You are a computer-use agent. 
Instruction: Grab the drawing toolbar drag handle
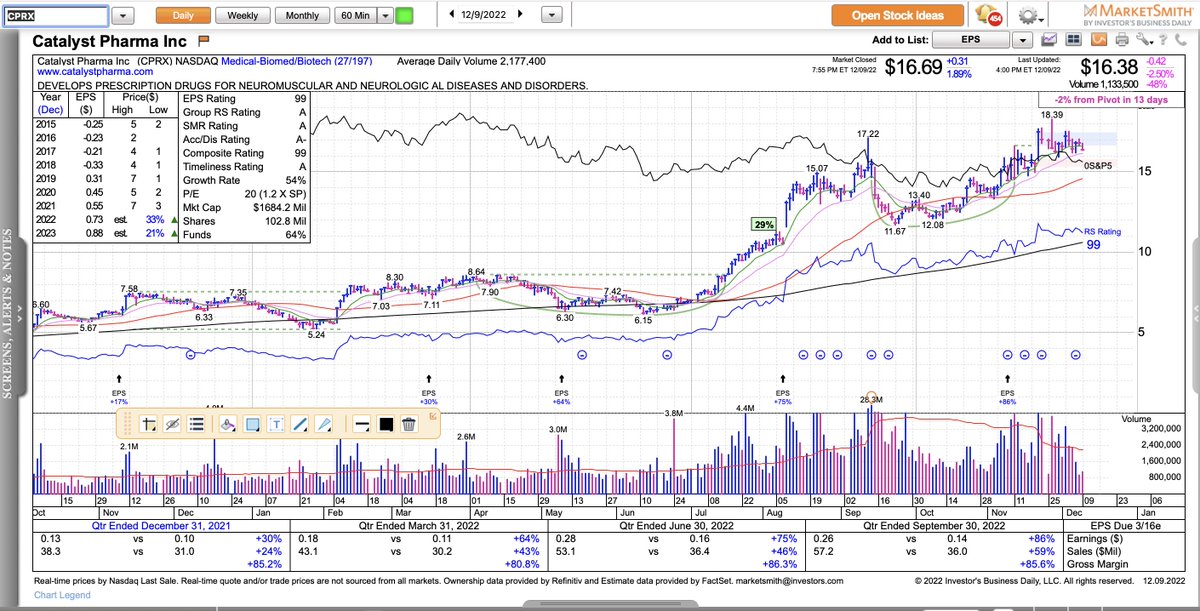coord(125,424)
